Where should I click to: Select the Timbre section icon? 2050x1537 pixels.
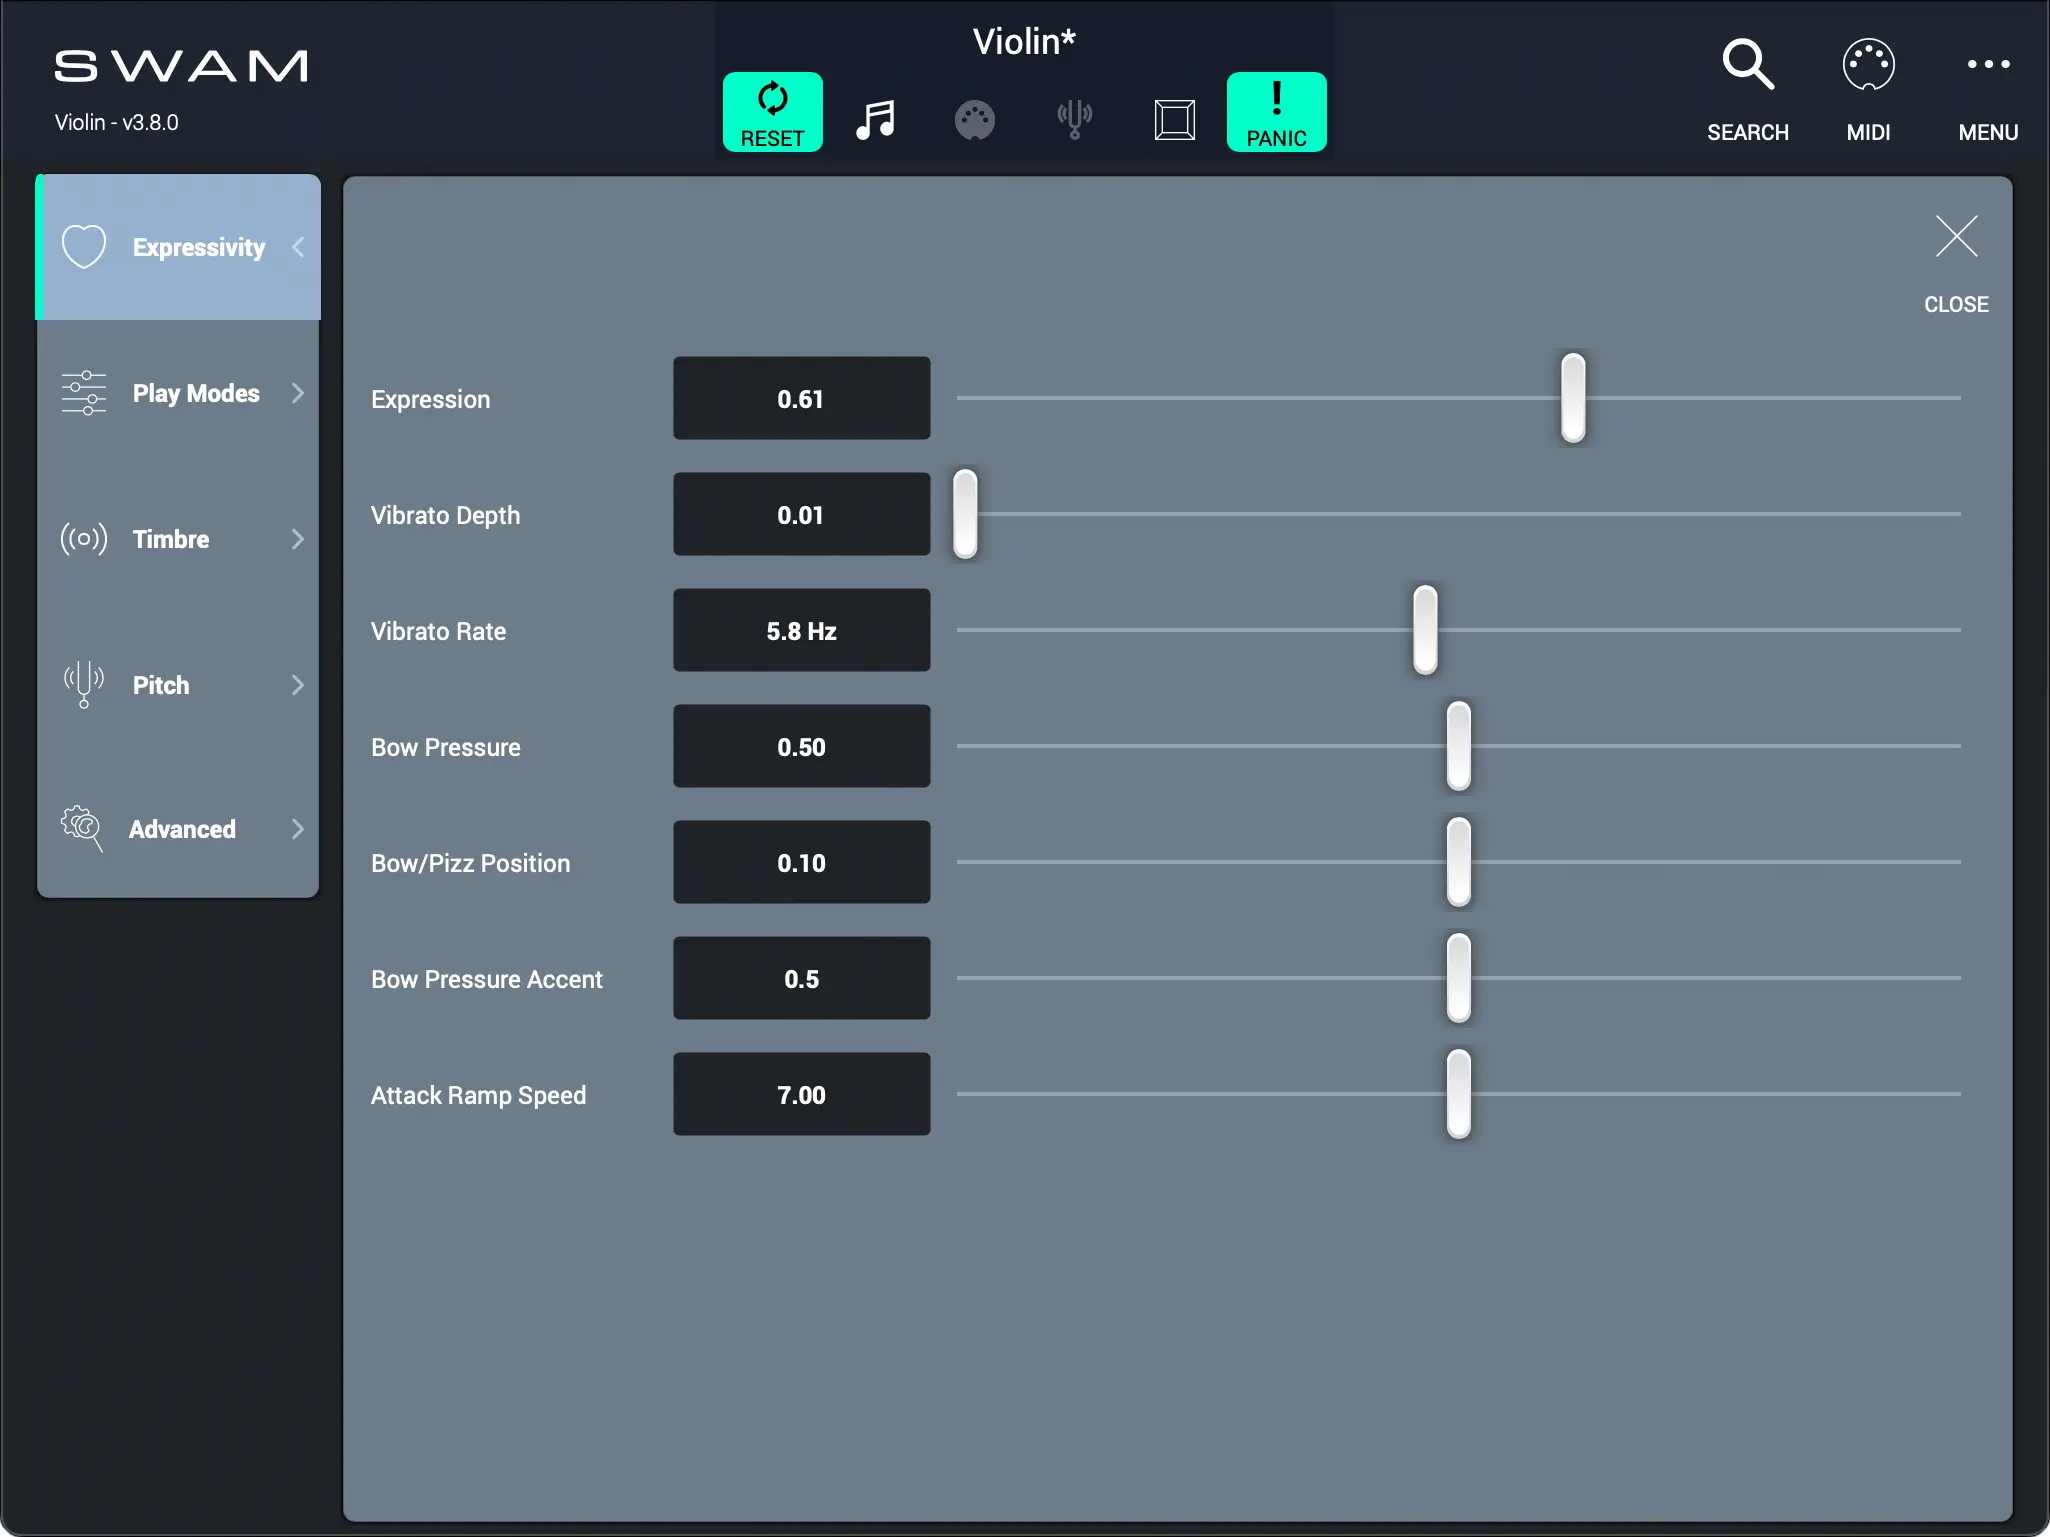[x=83, y=539]
